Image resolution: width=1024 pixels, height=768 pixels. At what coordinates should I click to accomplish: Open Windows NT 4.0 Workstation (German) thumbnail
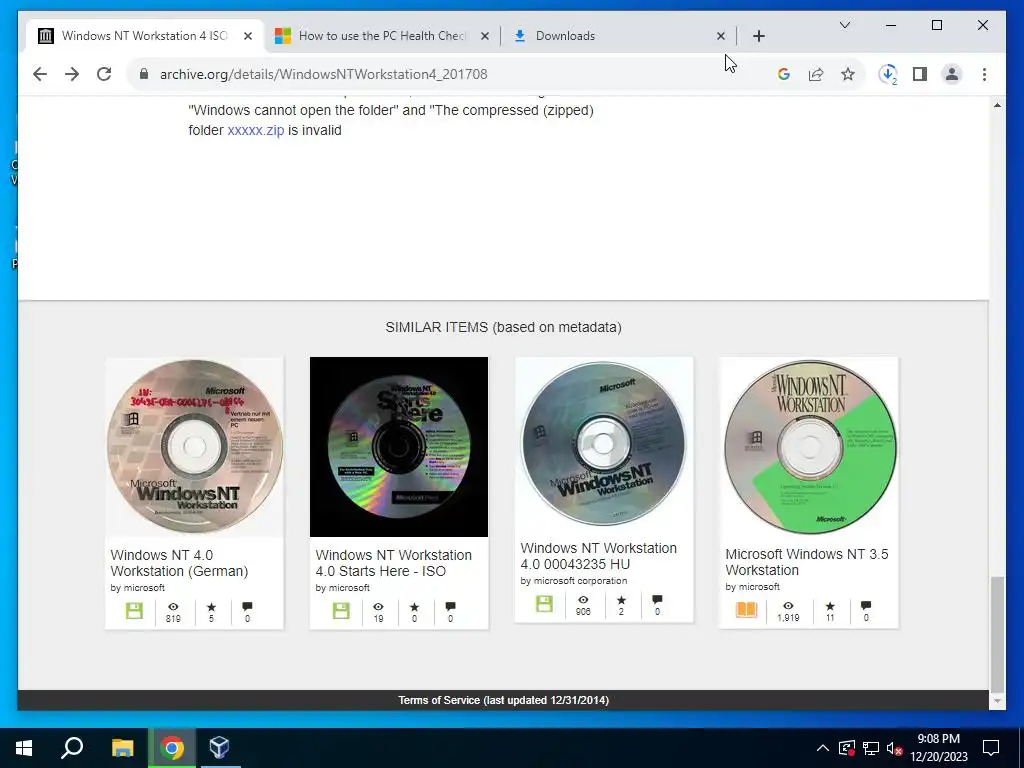point(195,447)
